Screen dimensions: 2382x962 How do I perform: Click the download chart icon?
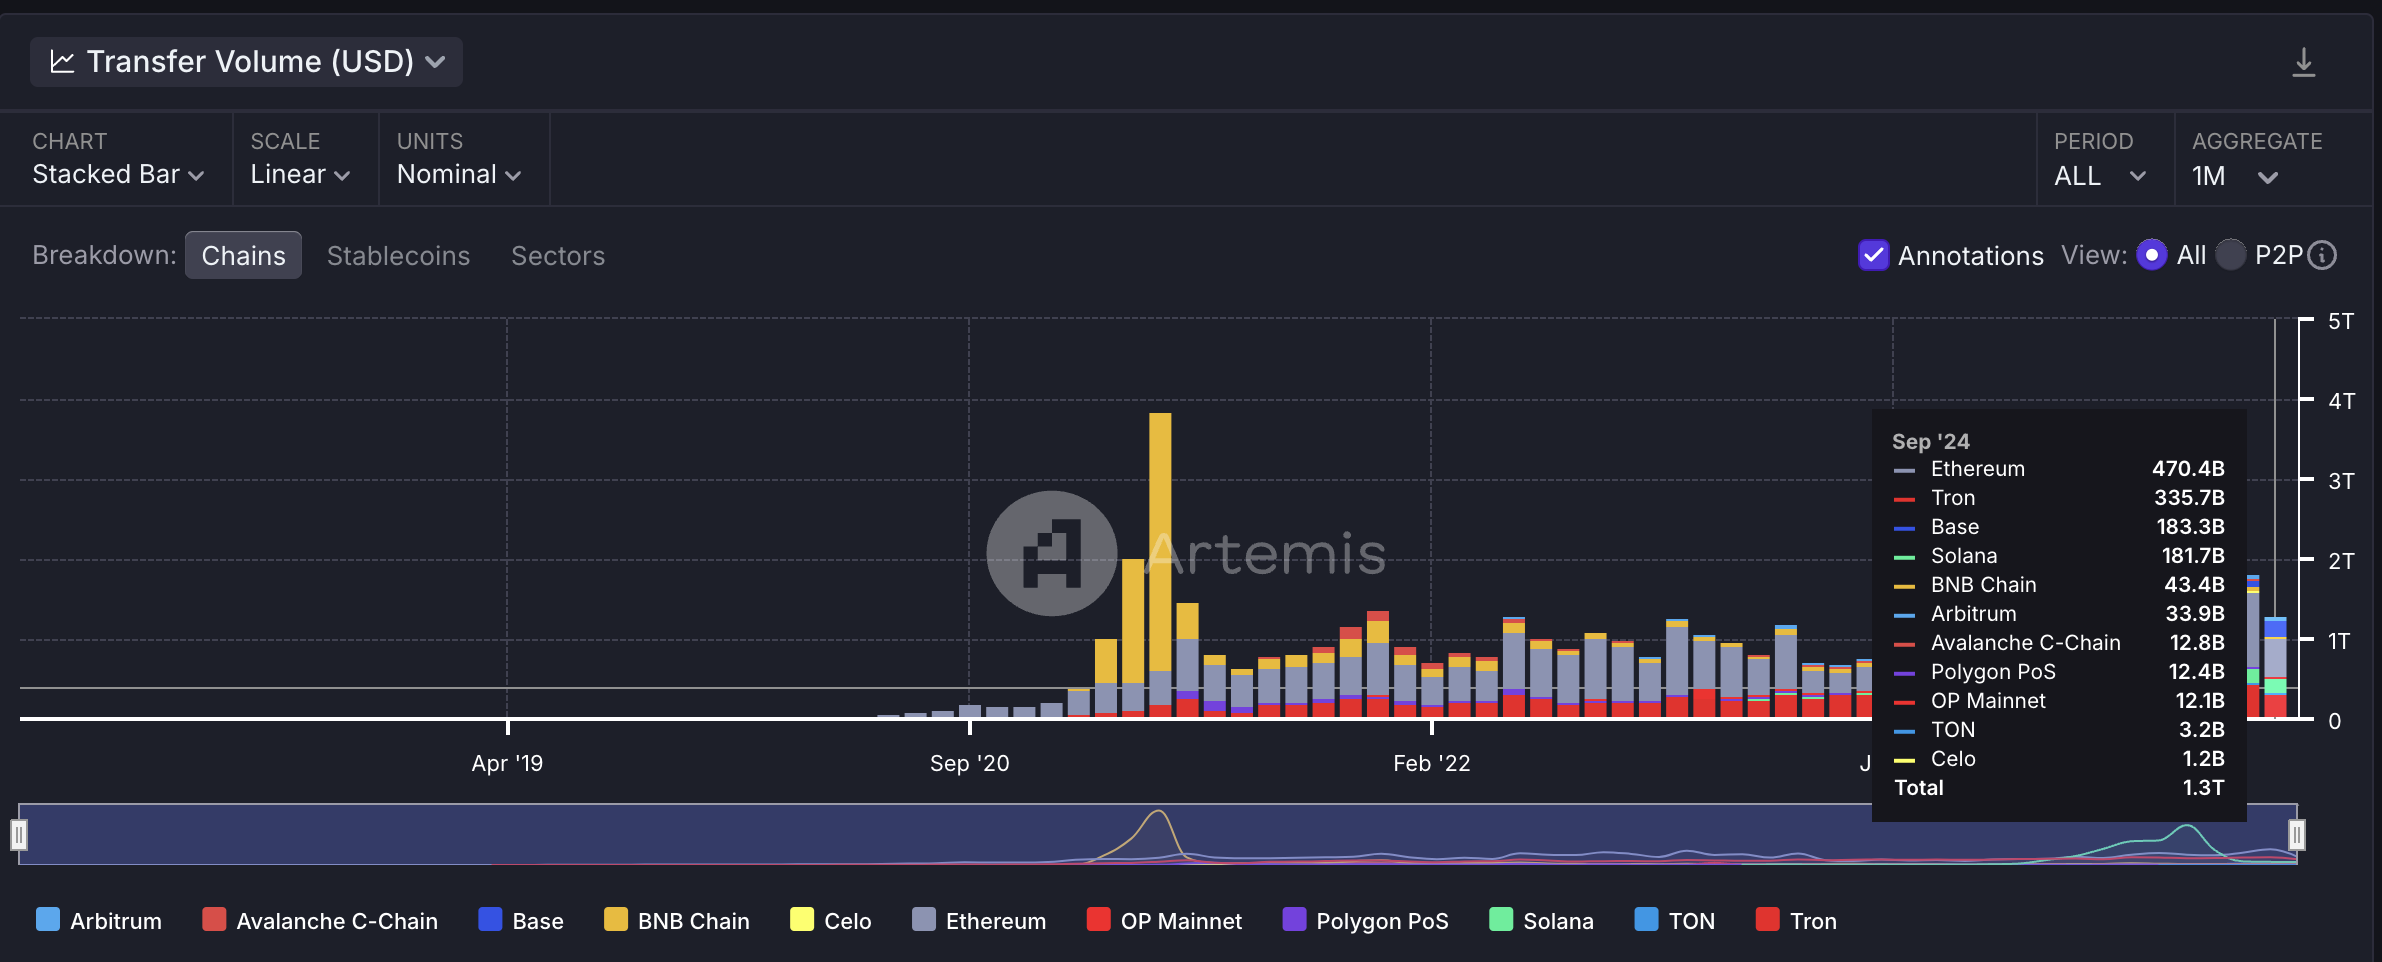pos(2303,63)
